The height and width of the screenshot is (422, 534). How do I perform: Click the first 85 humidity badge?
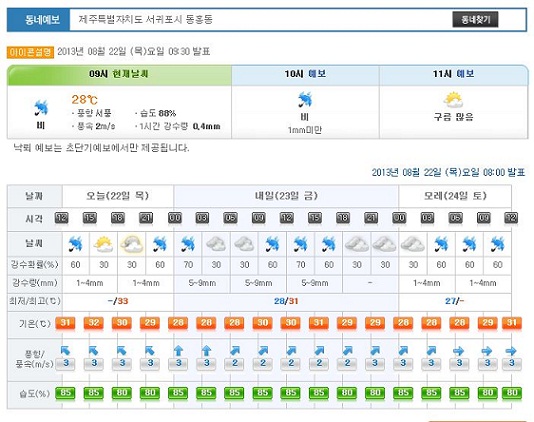click(x=65, y=393)
